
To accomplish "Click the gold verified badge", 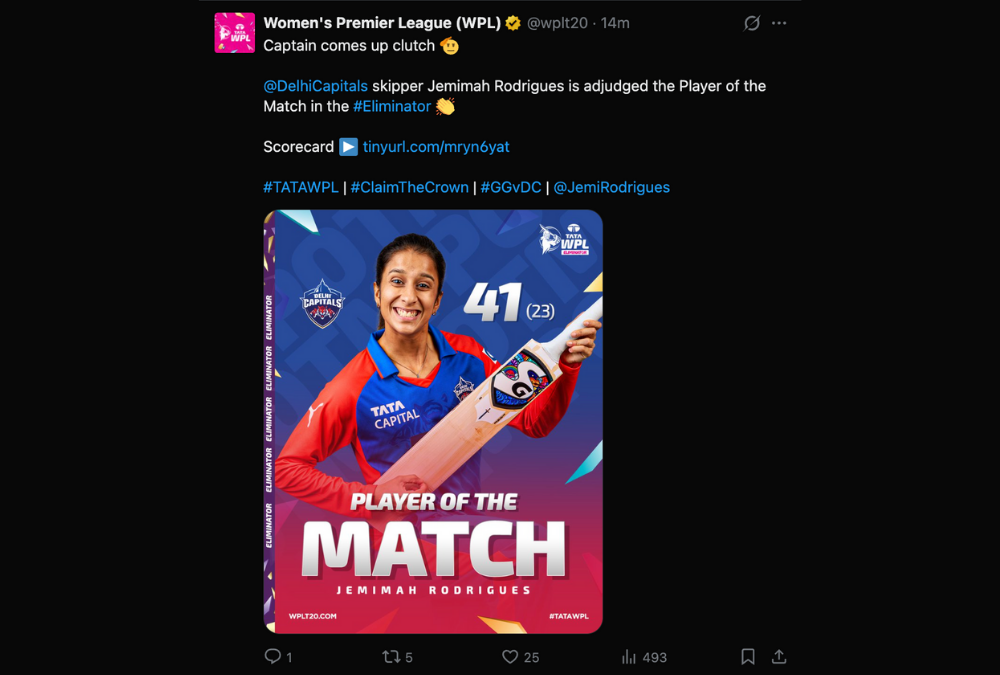I will pos(513,23).
